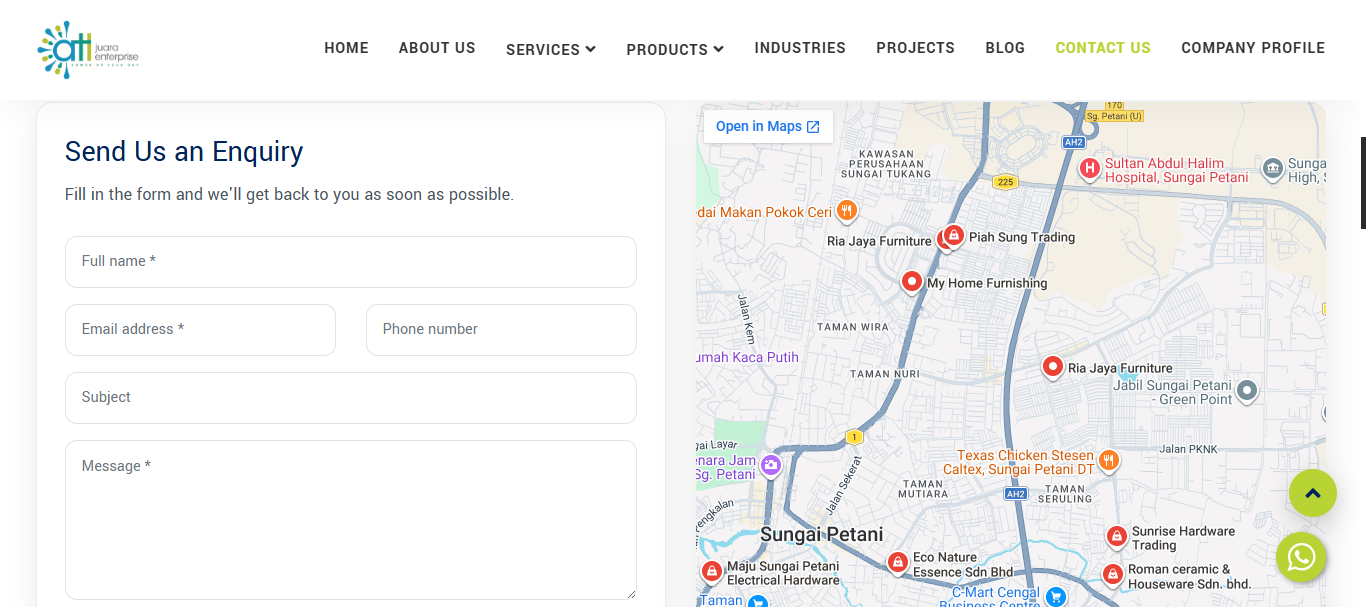Image resolution: width=1366 pixels, height=607 pixels.
Task: Click the Rumah Kaca Putih label
Action: [x=747, y=358]
